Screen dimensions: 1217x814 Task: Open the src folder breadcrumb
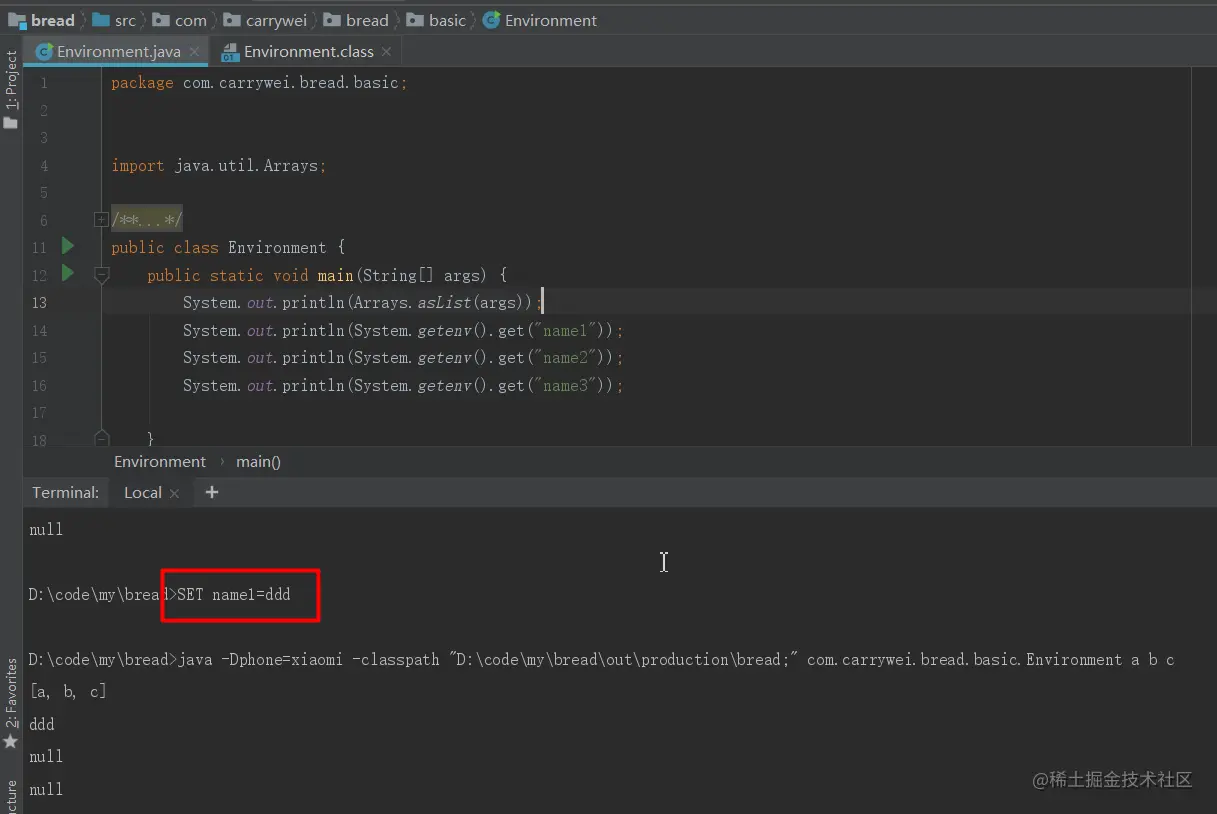coord(114,20)
